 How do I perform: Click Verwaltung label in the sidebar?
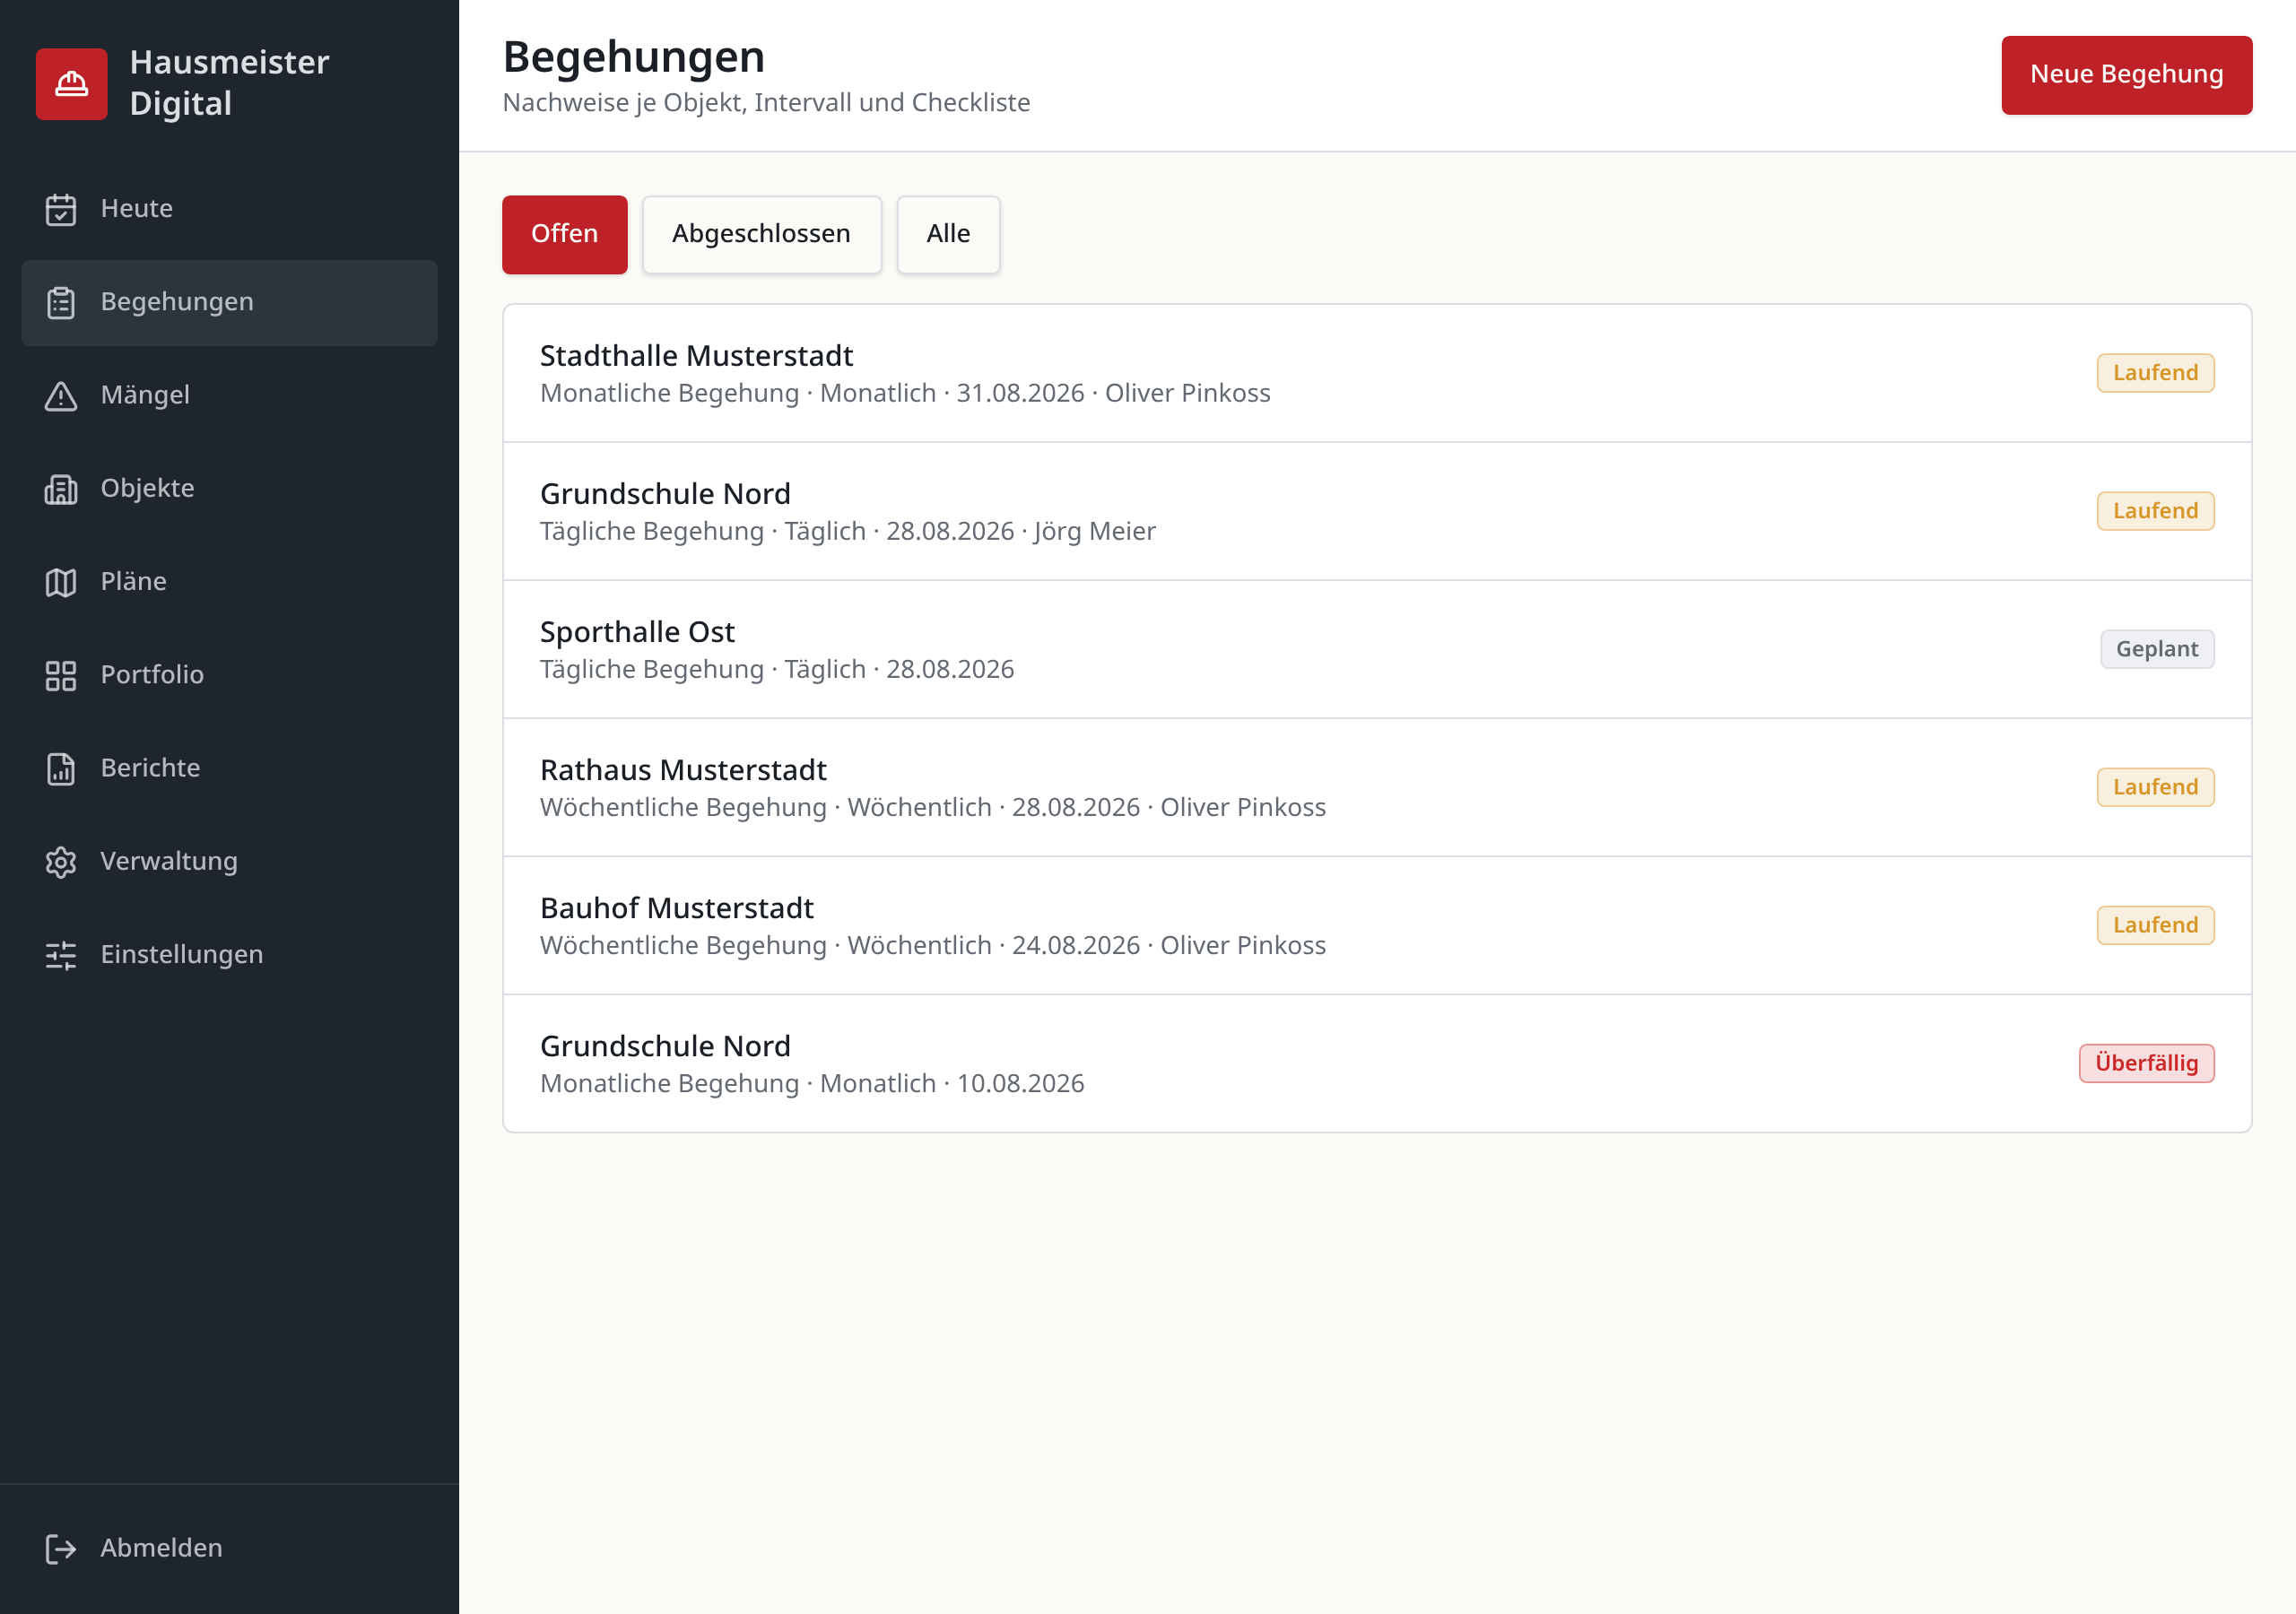click(x=169, y=862)
